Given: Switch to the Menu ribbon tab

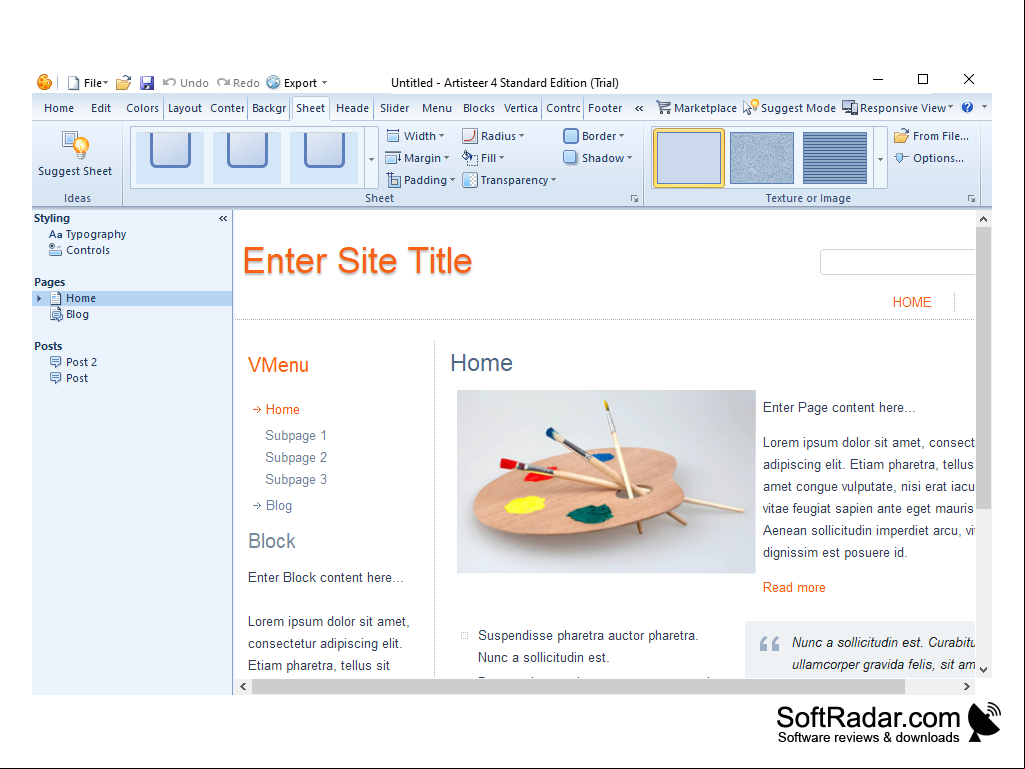Looking at the screenshot, I should coord(437,108).
